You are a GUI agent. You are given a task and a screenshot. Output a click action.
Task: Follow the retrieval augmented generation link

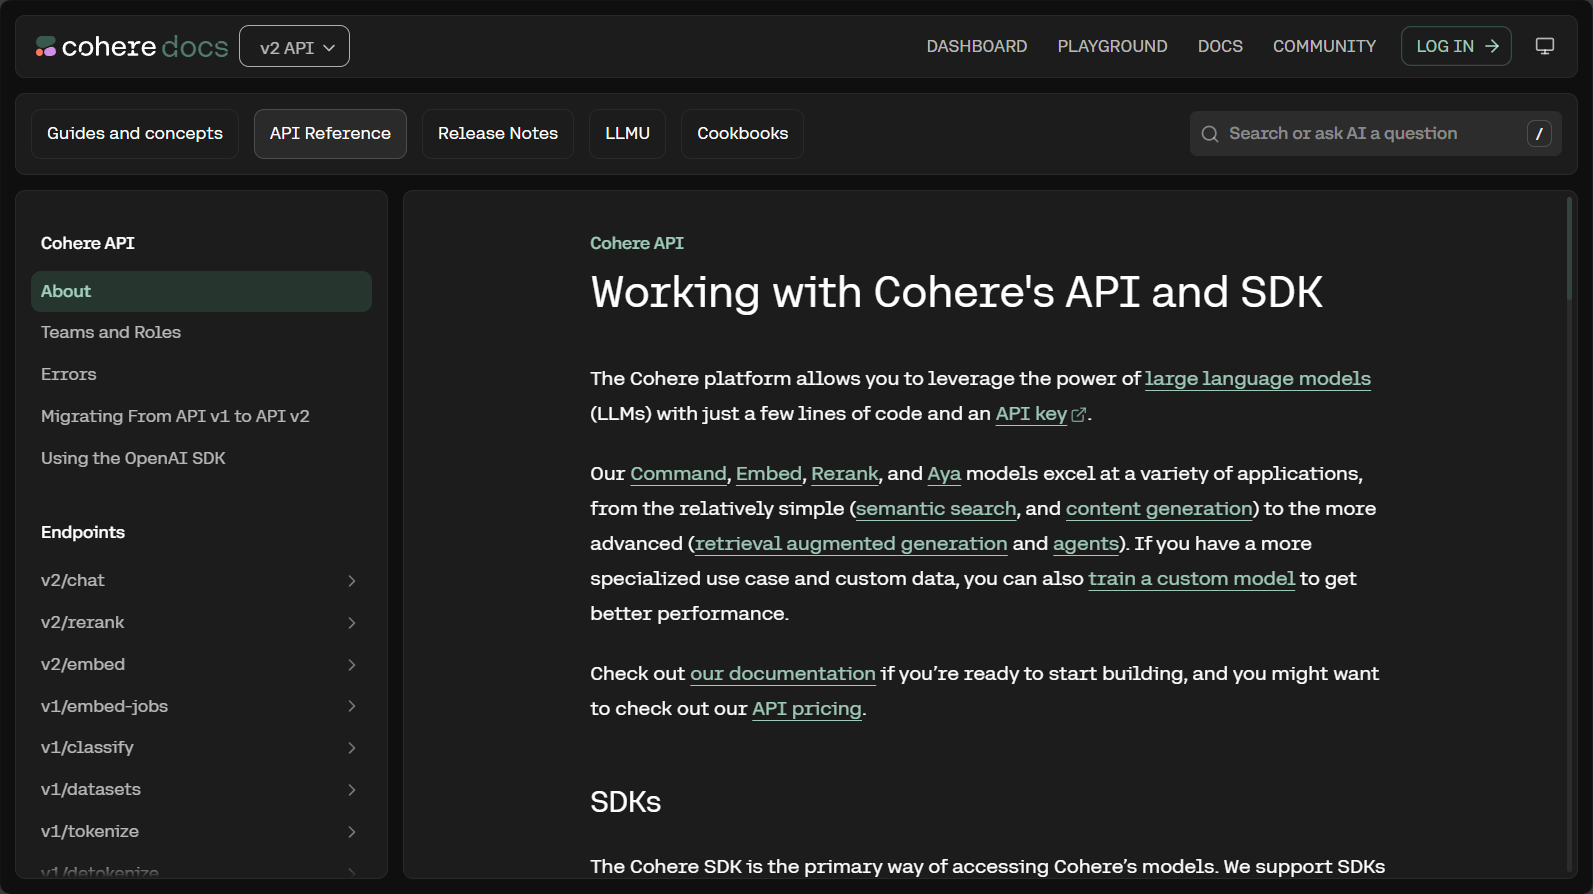(x=851, y=544)
